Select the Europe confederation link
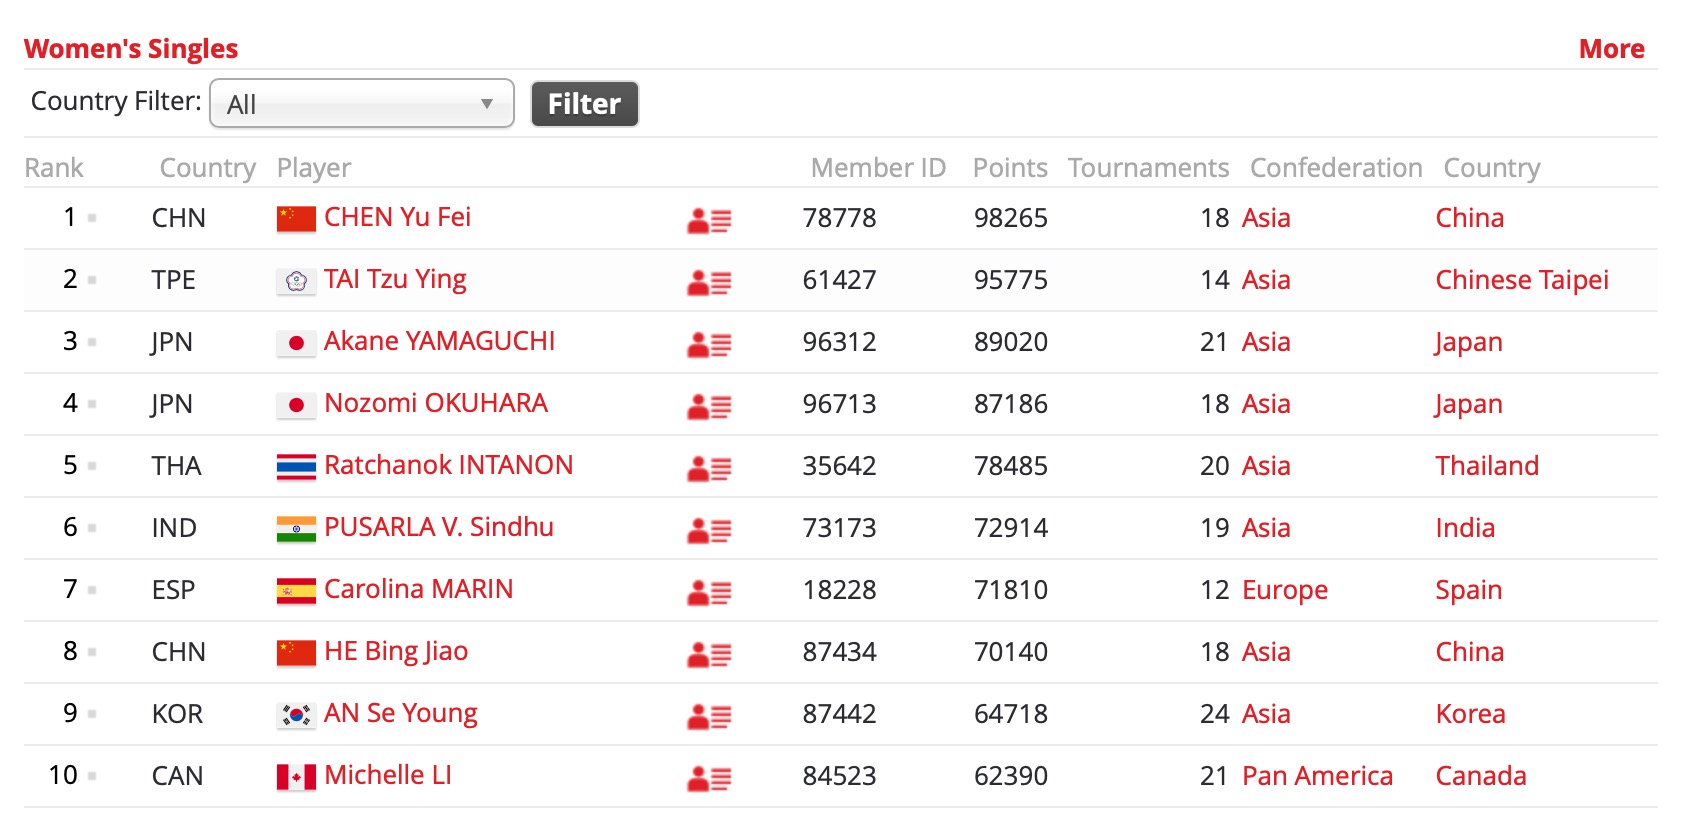The height and width of the screenshot is (830, 1688). (x=1285, y=590)
